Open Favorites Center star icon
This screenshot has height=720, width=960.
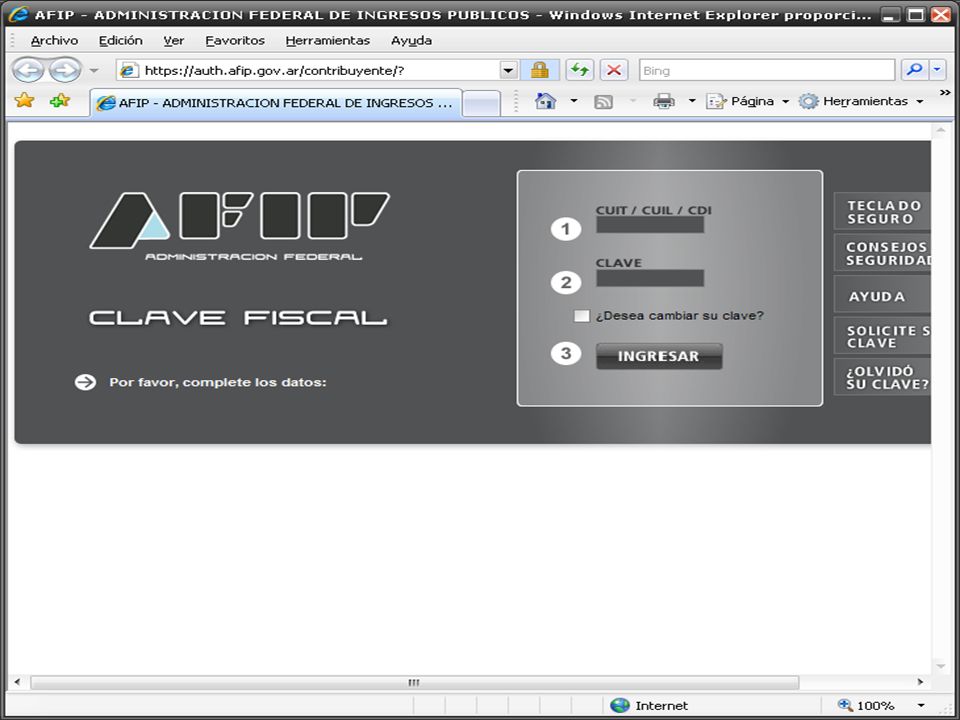pyautogui.click(x=24, y=100)
